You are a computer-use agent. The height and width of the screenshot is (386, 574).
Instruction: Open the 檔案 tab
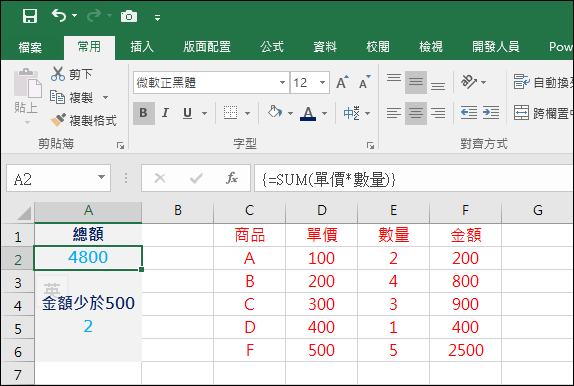(x=30, y=47)
